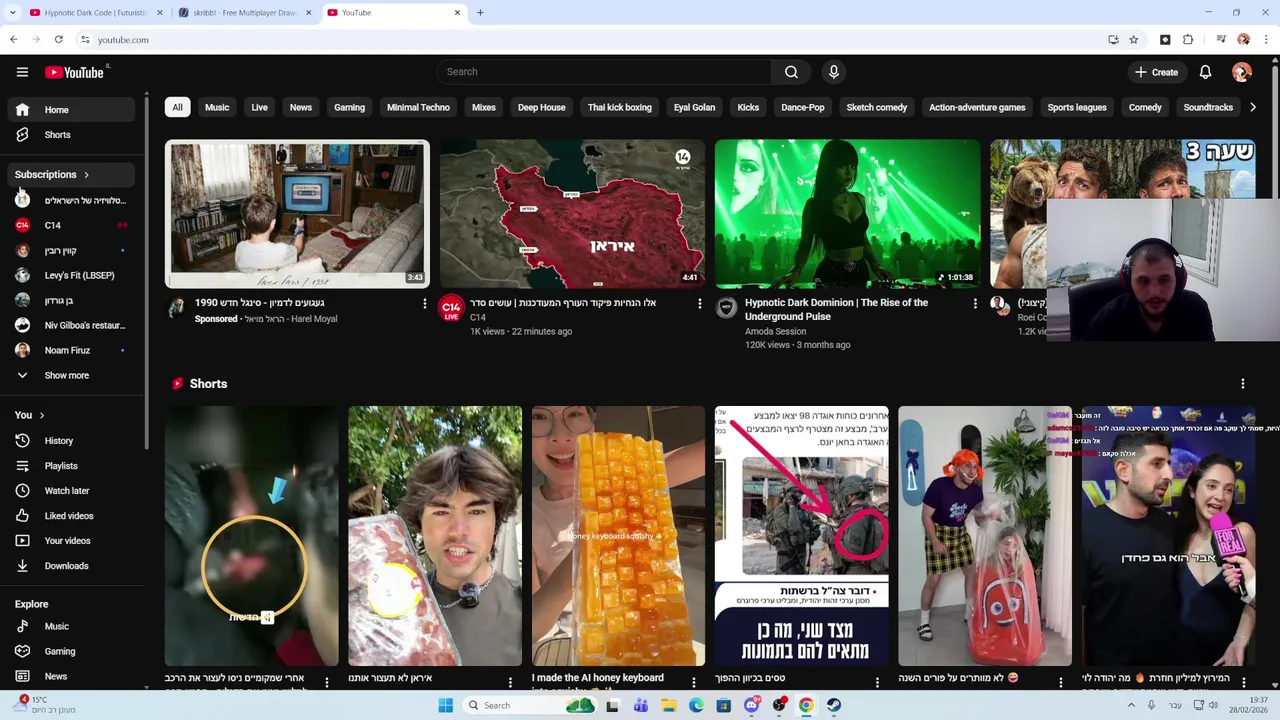Open a new browser tab with plus
Viewport: 1280px width, 720px height.
click(x=480, y=13)
